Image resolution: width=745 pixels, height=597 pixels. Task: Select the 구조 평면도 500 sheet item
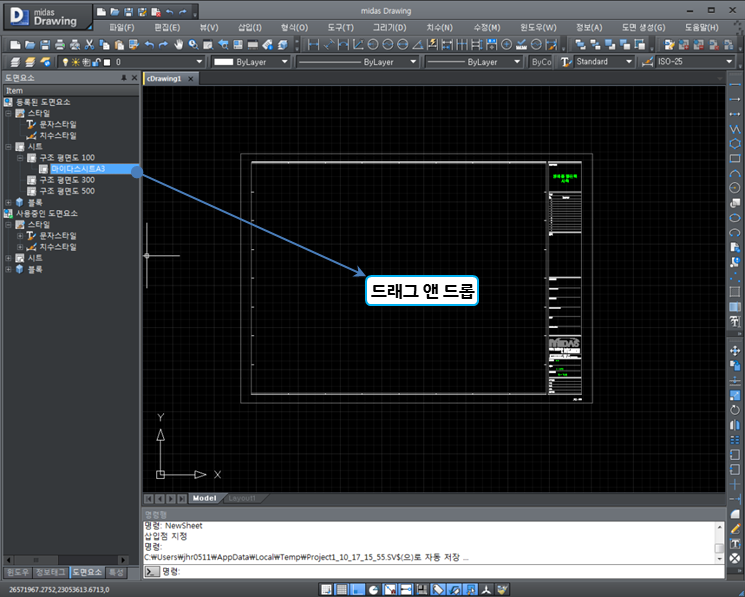[x=67, y=191]
